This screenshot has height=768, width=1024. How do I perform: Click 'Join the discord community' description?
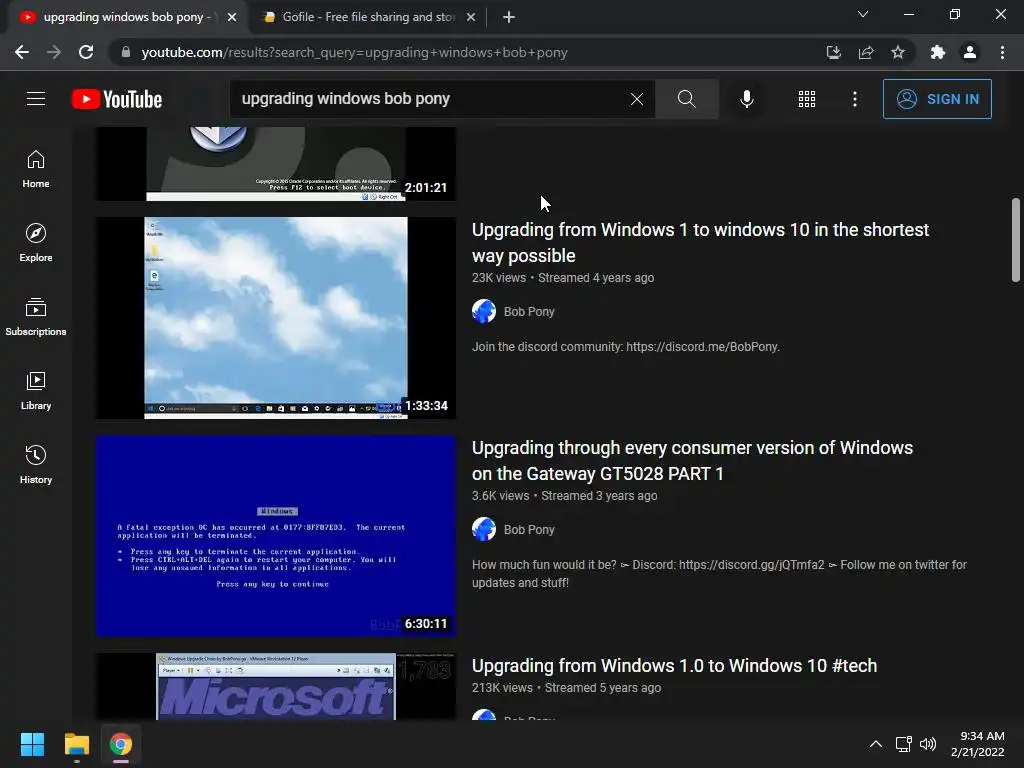click(x=626, y=347)
